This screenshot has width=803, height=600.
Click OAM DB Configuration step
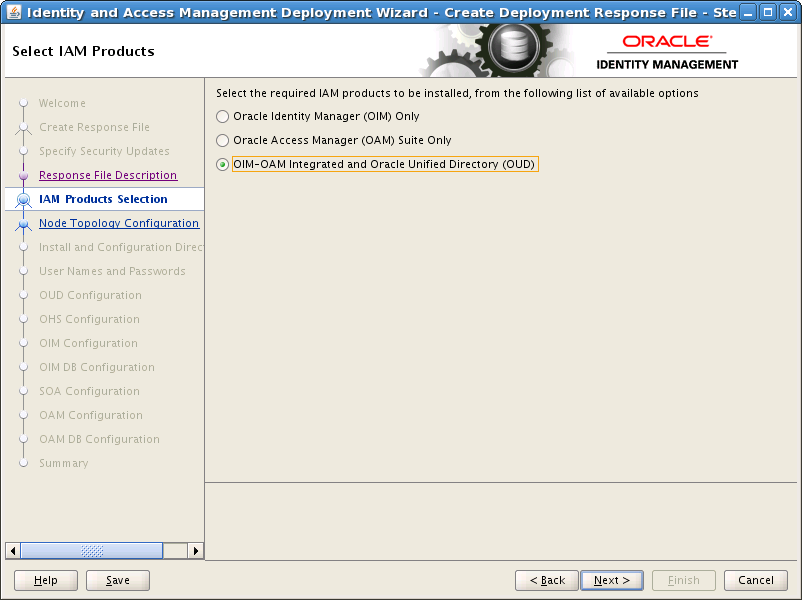(x=99, y=439)
